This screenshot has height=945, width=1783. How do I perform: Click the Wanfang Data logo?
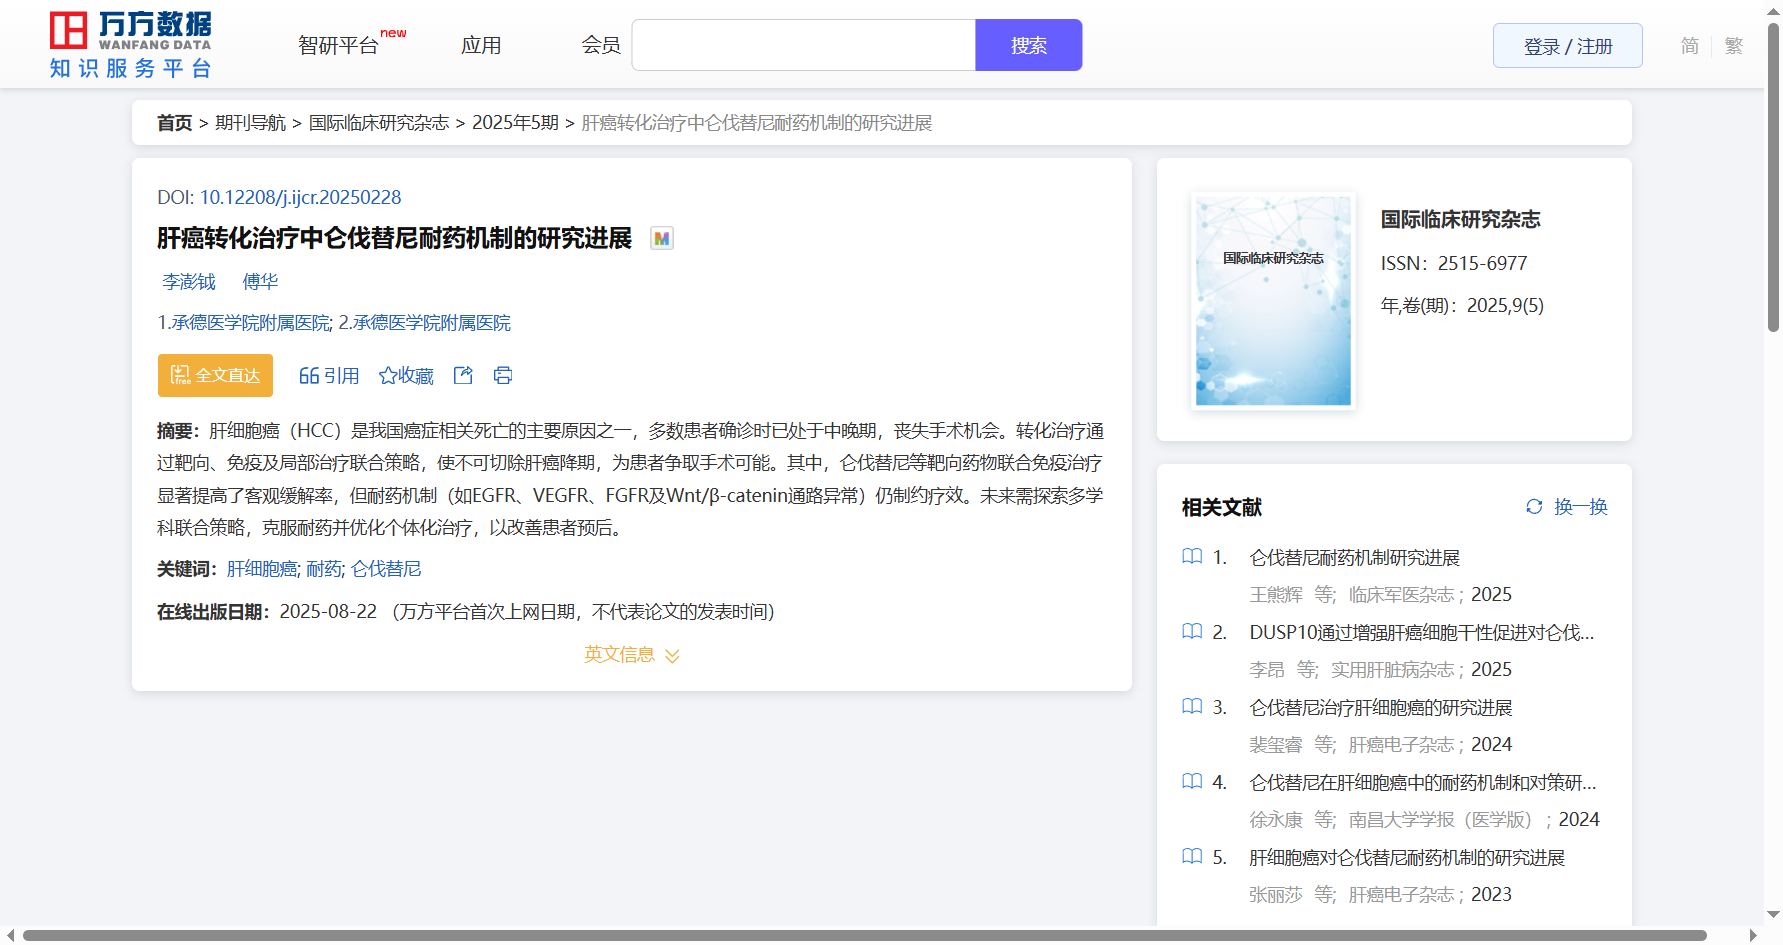point(131,45)
